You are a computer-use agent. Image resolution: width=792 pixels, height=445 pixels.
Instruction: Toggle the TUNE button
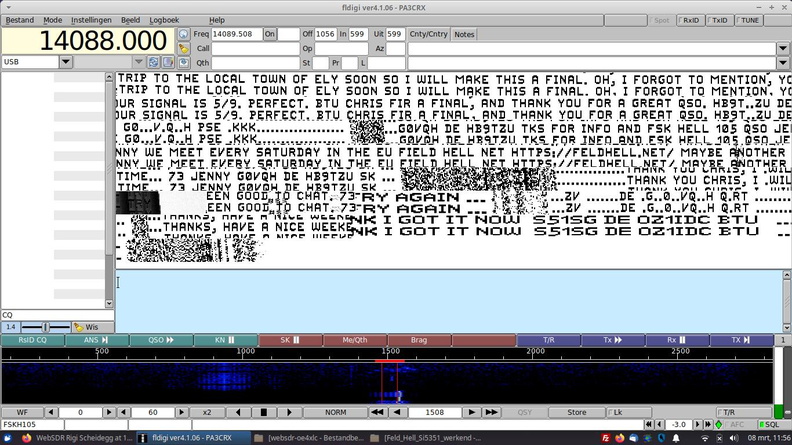coord(748,20)
